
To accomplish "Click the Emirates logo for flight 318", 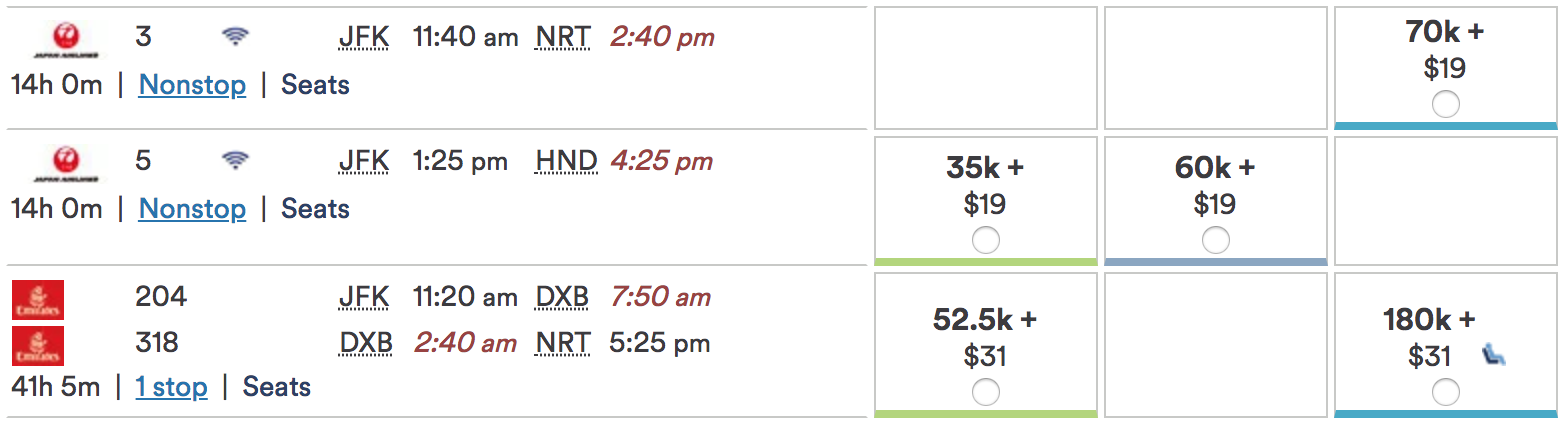I will point(38,345).
